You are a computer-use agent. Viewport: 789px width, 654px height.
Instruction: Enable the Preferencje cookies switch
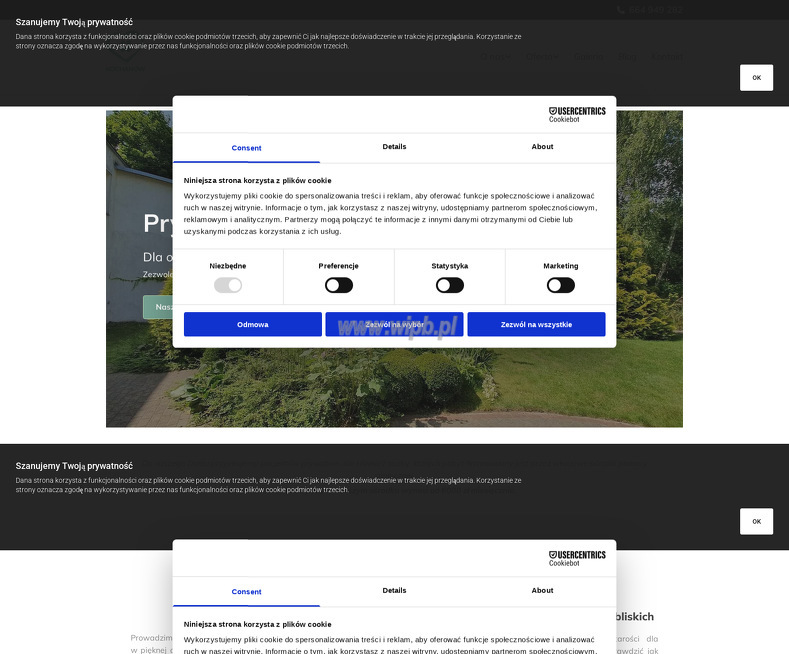coord(339,285)
